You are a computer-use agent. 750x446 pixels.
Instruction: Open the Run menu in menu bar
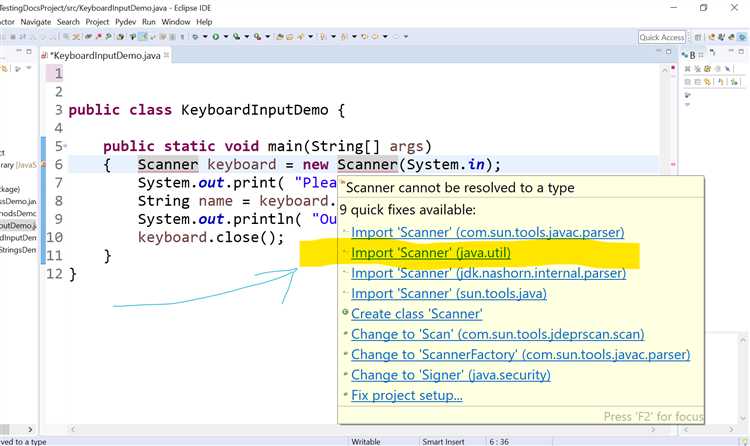149,22
